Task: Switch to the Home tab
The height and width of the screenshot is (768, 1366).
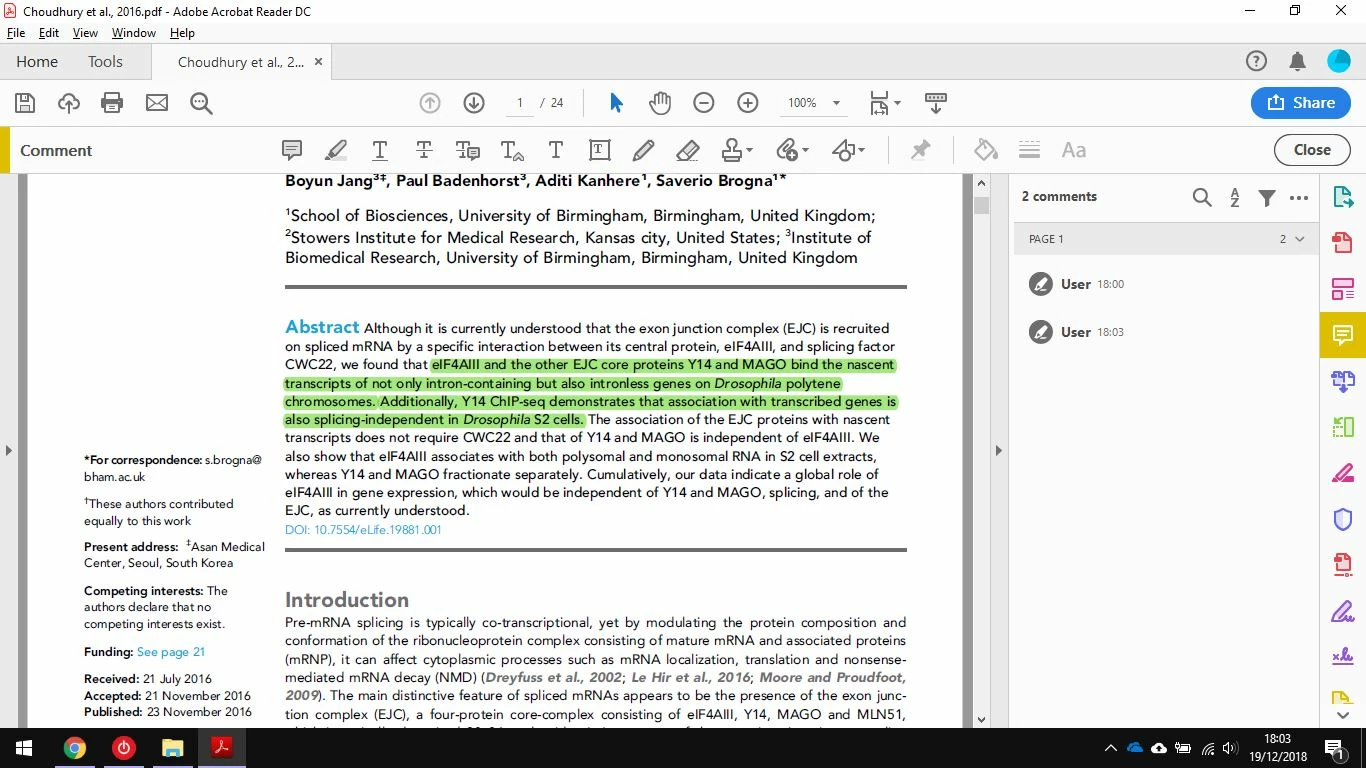Action: coord(37,62)
